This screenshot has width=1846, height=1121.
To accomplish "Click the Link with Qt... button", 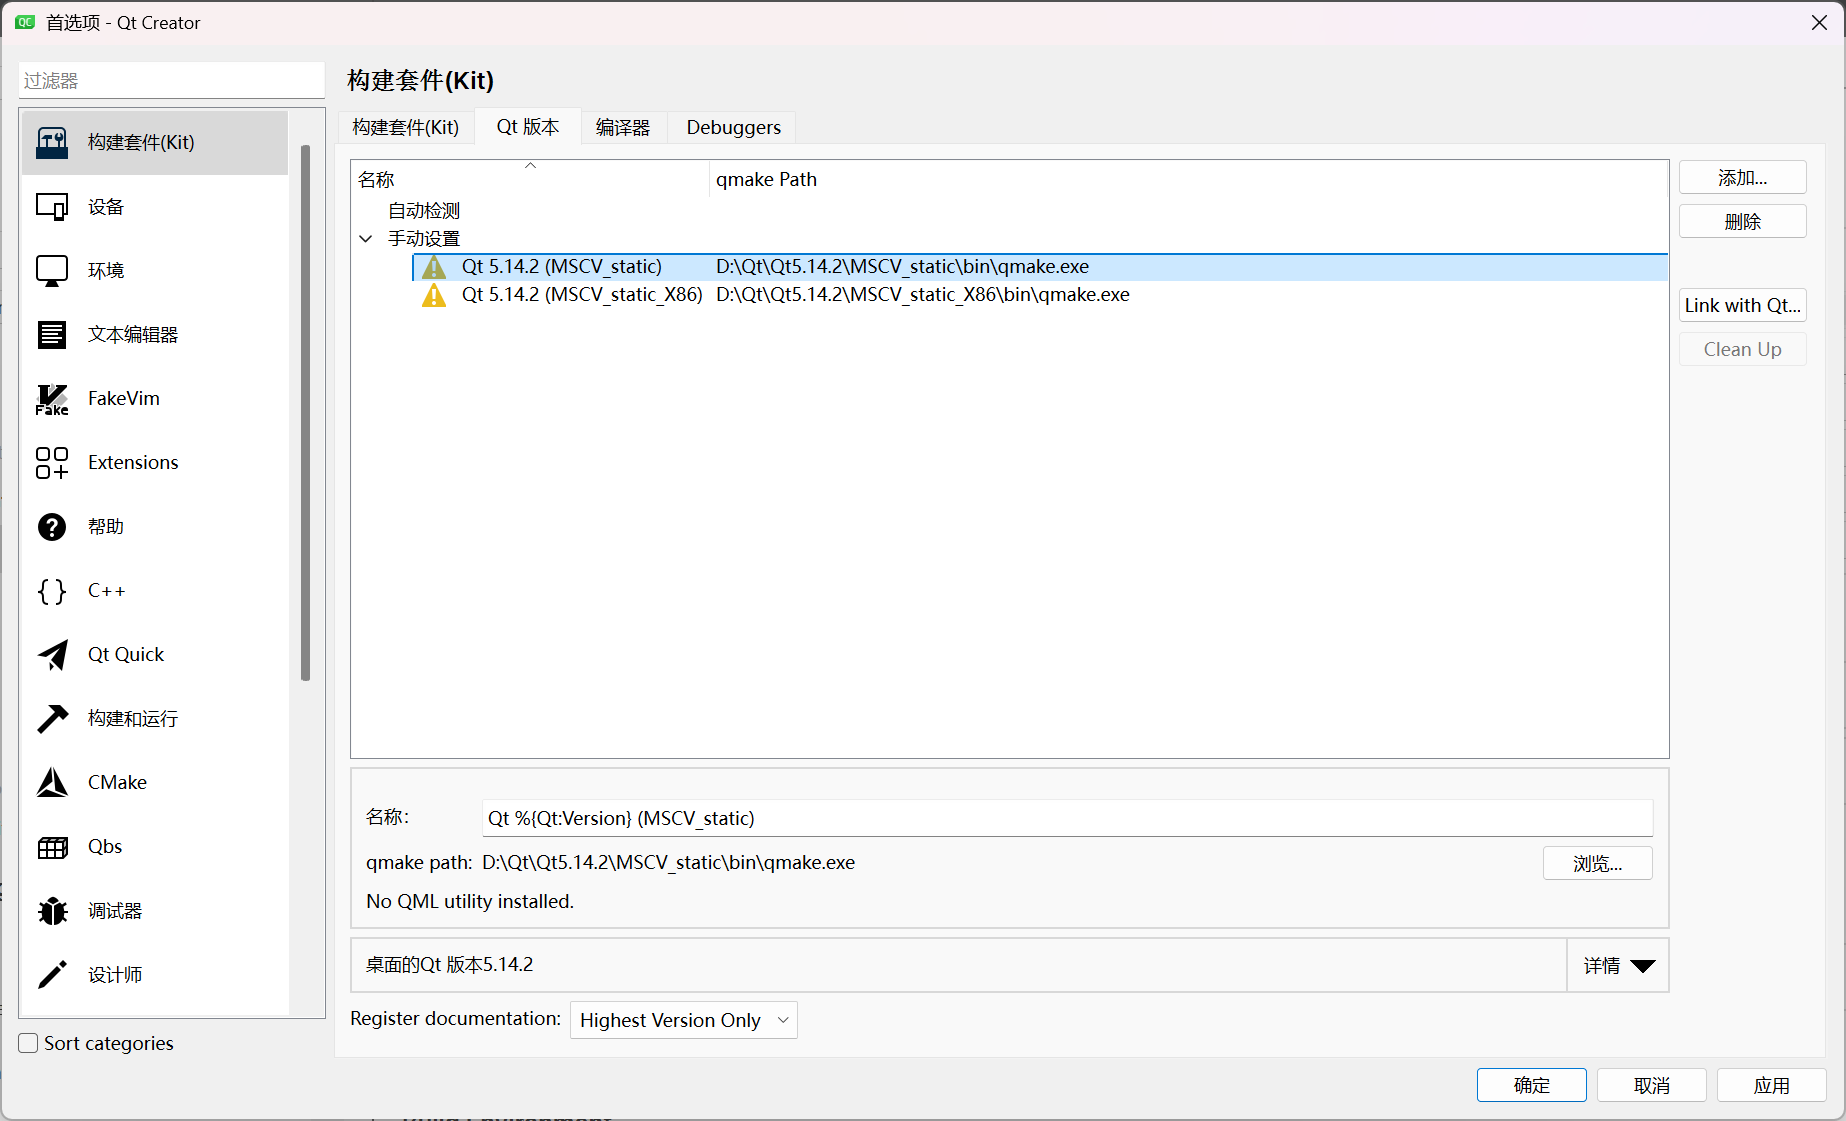I will (1743, 306).
